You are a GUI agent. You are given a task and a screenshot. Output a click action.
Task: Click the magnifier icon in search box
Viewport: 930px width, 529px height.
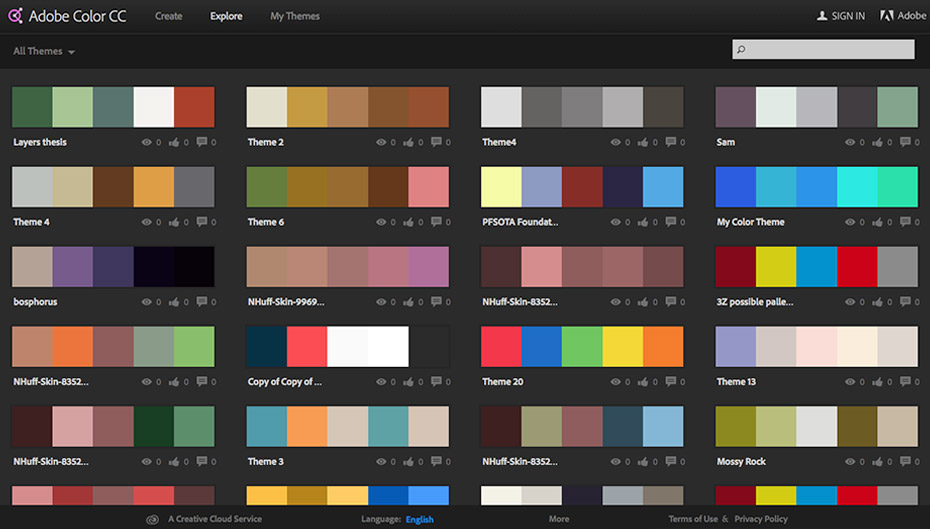(741, 49)
